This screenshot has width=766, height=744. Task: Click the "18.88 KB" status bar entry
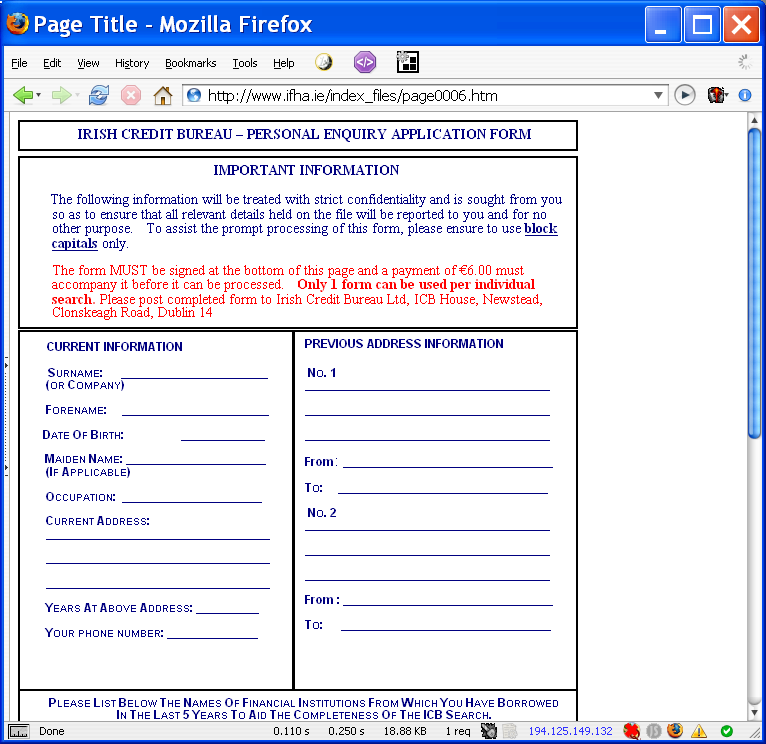point(405,731)
